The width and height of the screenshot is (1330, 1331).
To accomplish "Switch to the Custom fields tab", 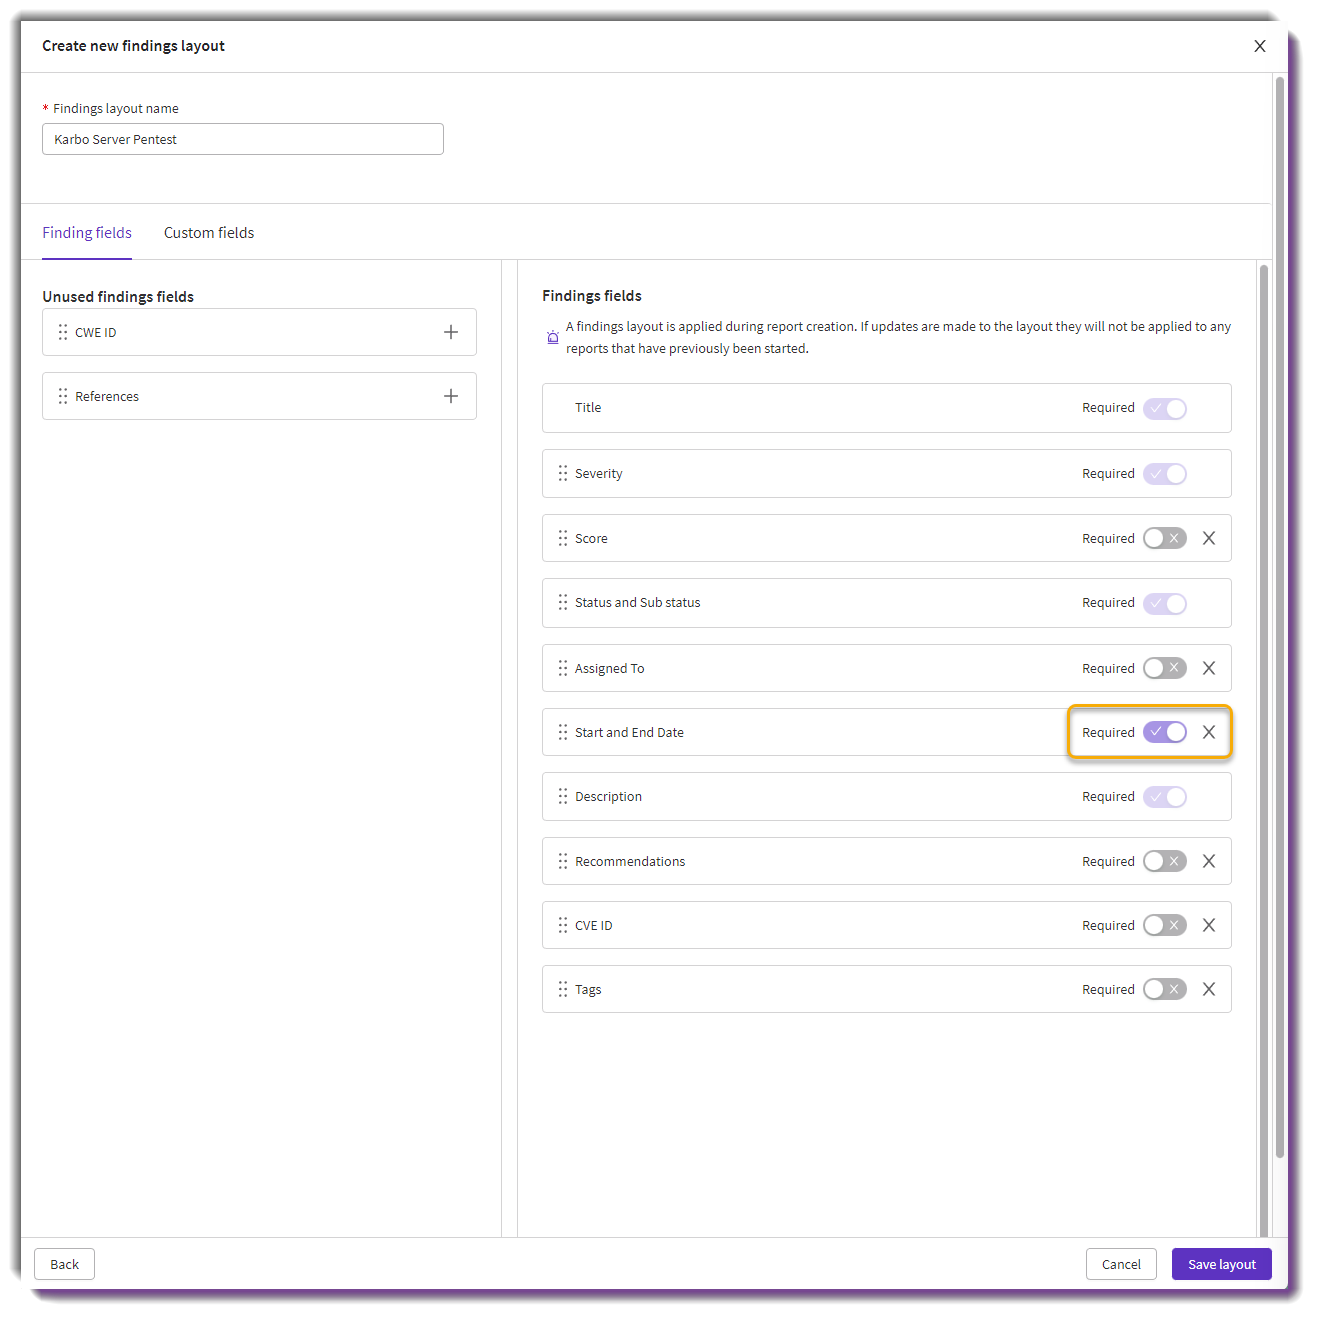I will pyautogui.click(x=209, y=232).
